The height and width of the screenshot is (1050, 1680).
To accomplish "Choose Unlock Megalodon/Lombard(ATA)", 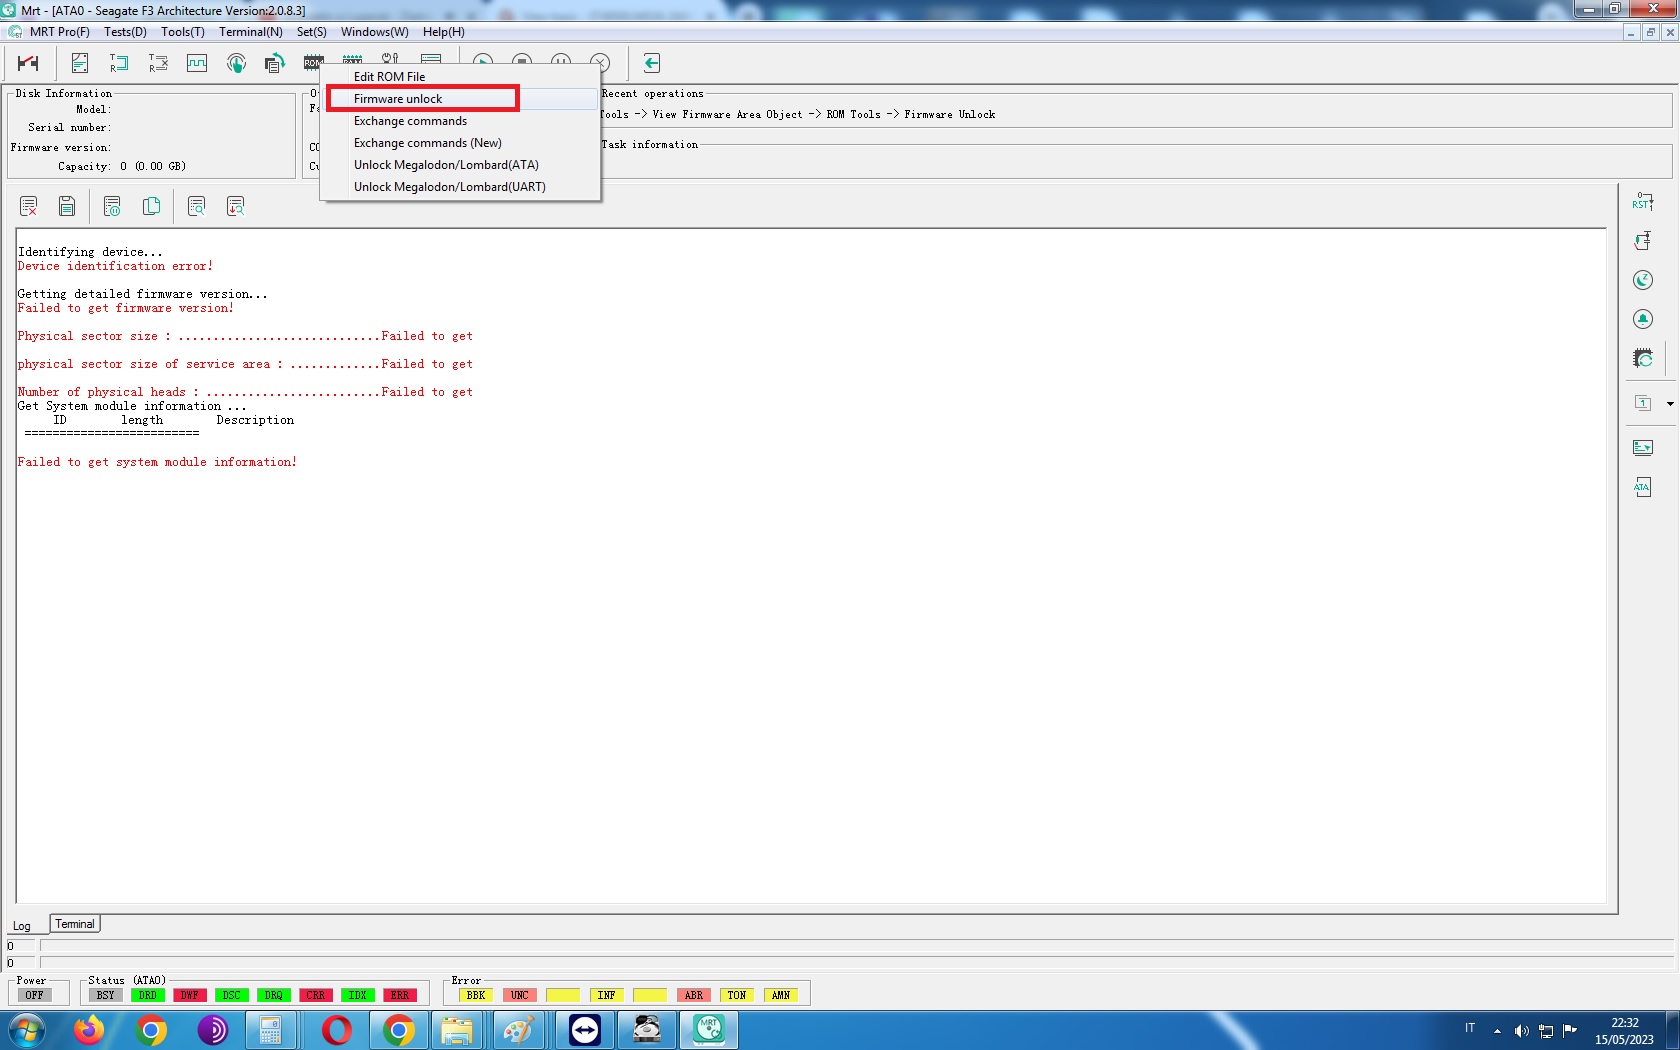I will [461, 165].
